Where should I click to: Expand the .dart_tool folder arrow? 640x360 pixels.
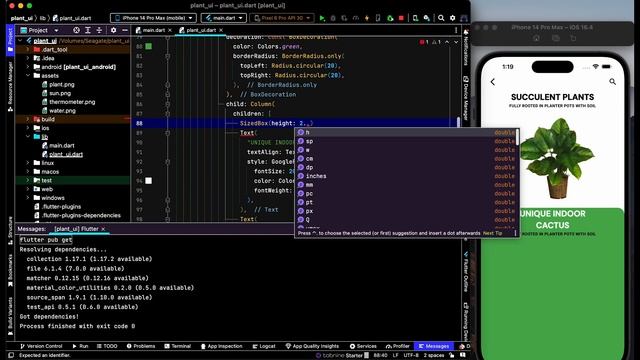point(28,49)
